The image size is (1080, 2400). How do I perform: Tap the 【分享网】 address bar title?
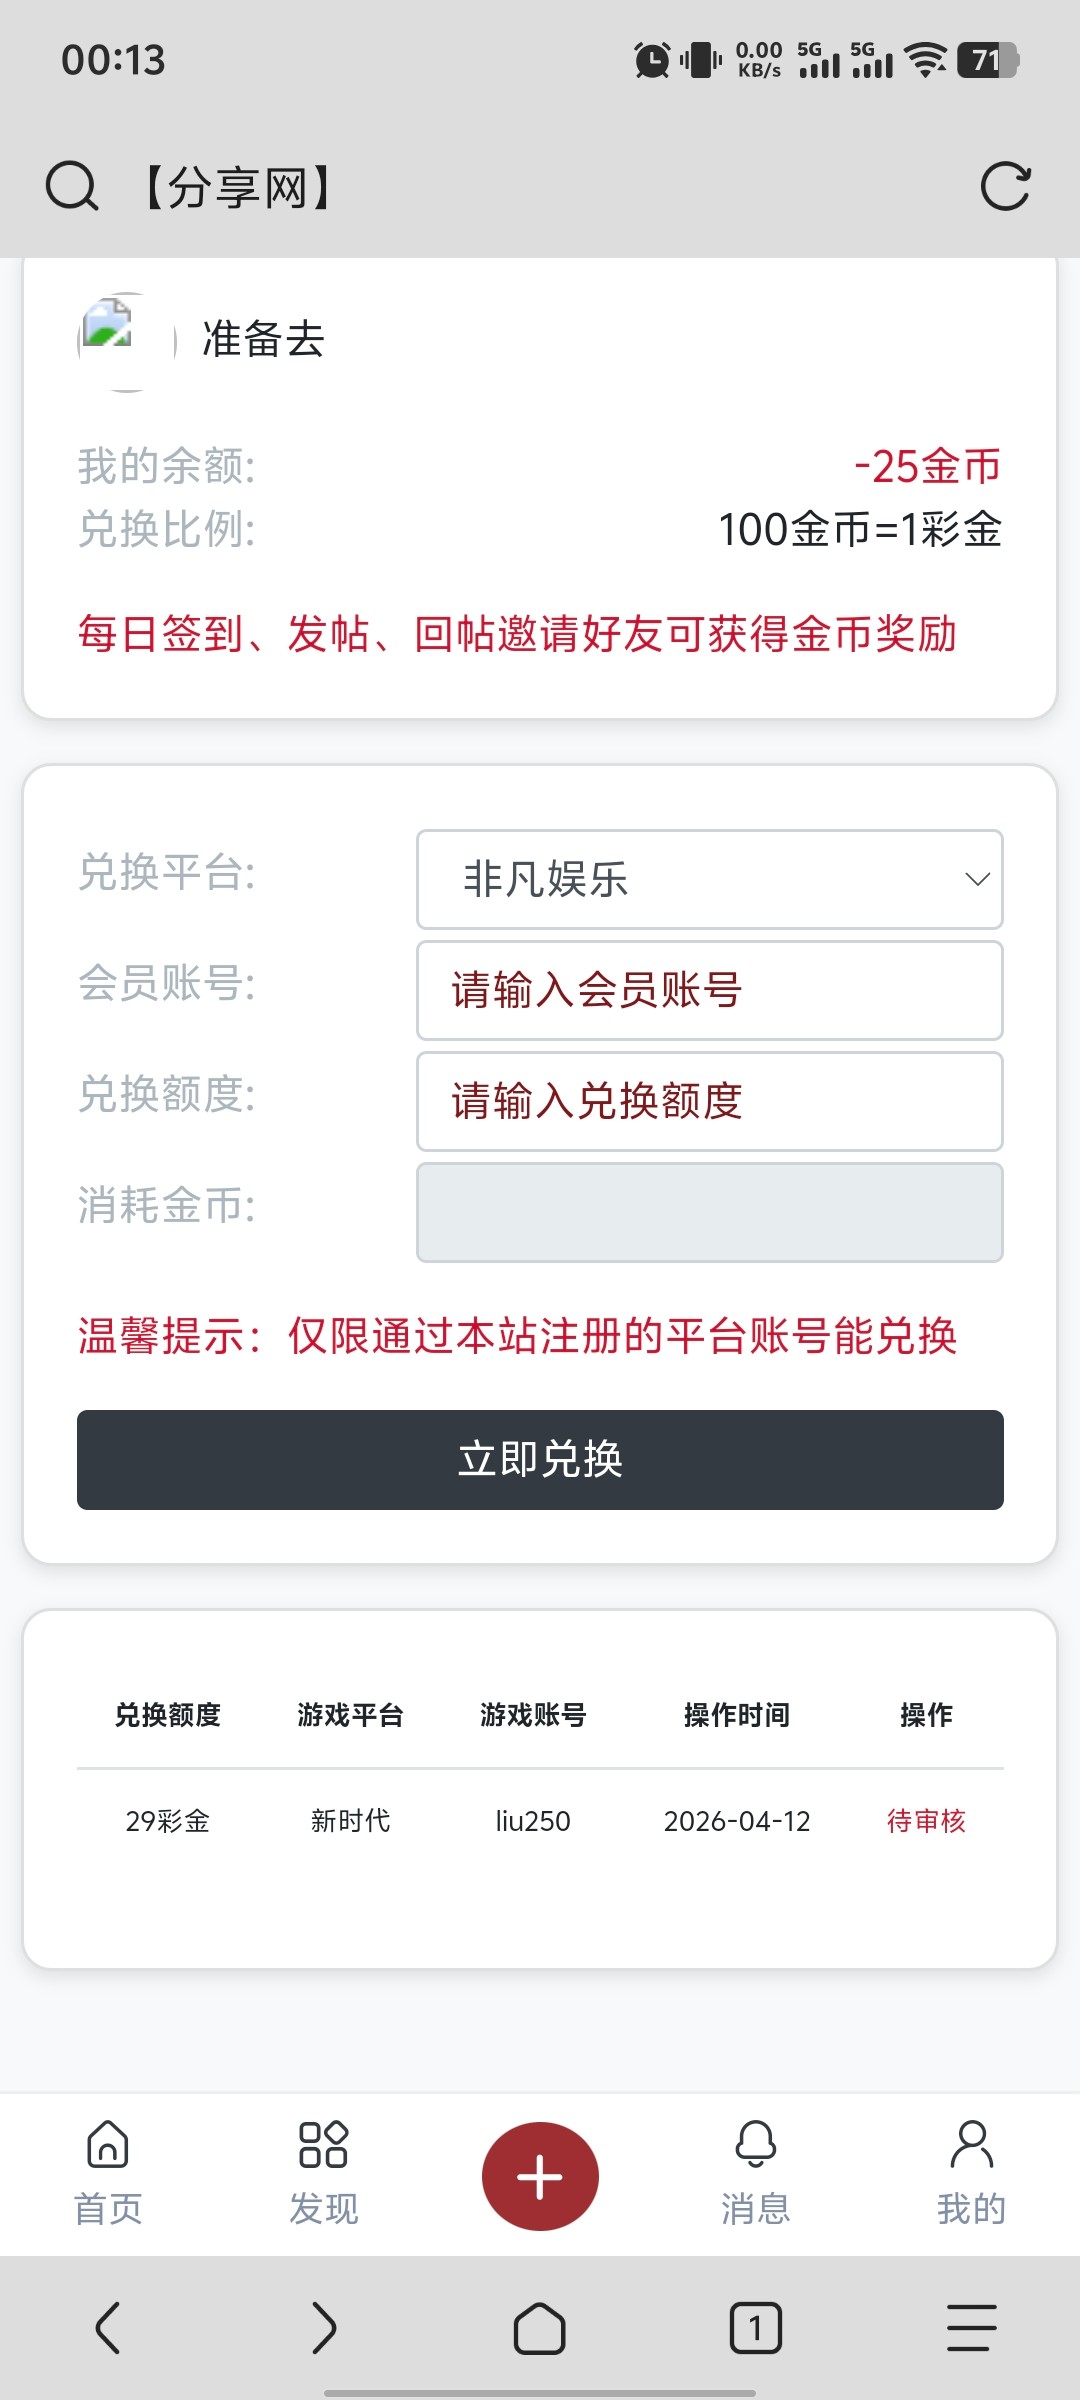pos(238,188)
